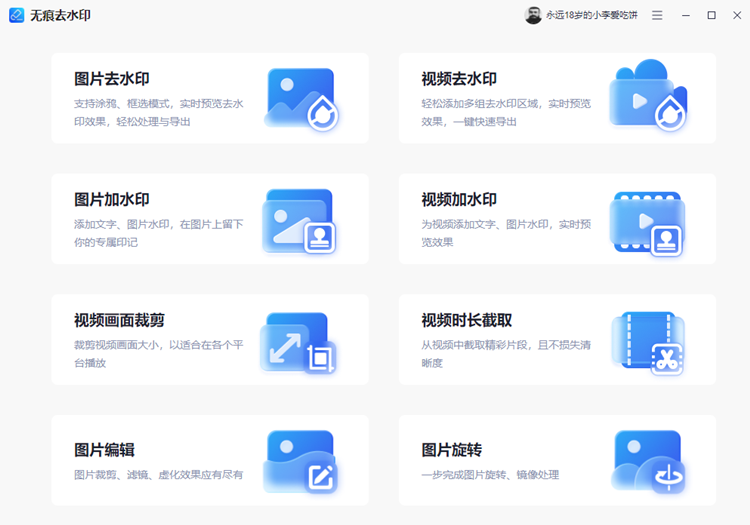
Task: Click username 永远18岁的小季爱吃饼
Action: point(592,15)
